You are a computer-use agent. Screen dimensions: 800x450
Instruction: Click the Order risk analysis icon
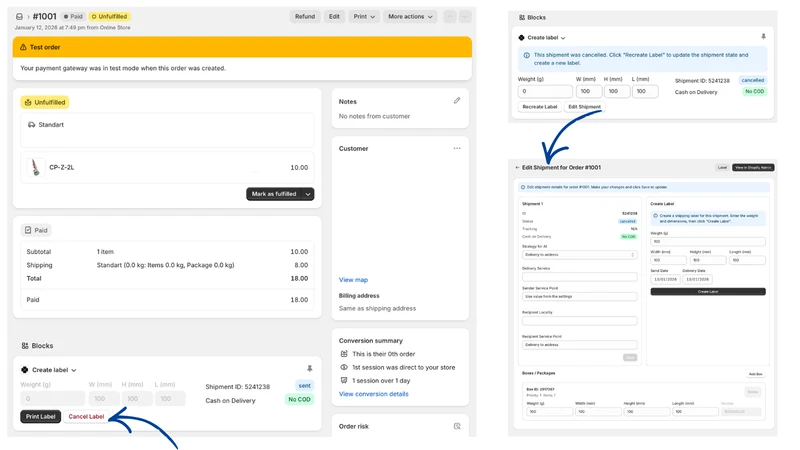tap(457, 426)
